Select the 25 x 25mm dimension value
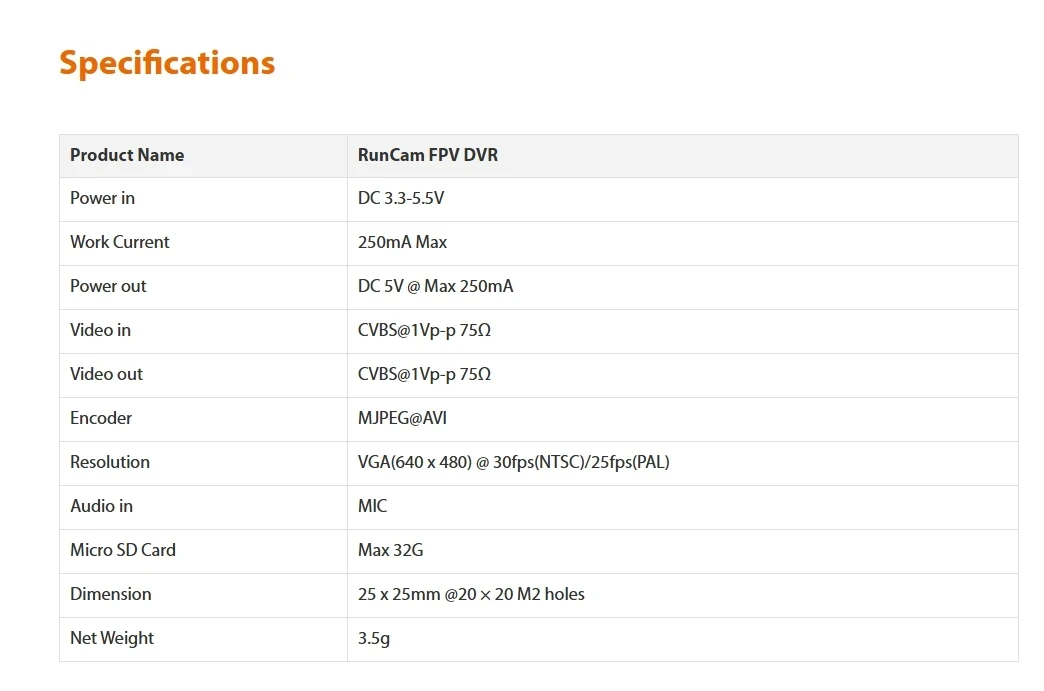1044x691 pixels. [x=471, y=594]
